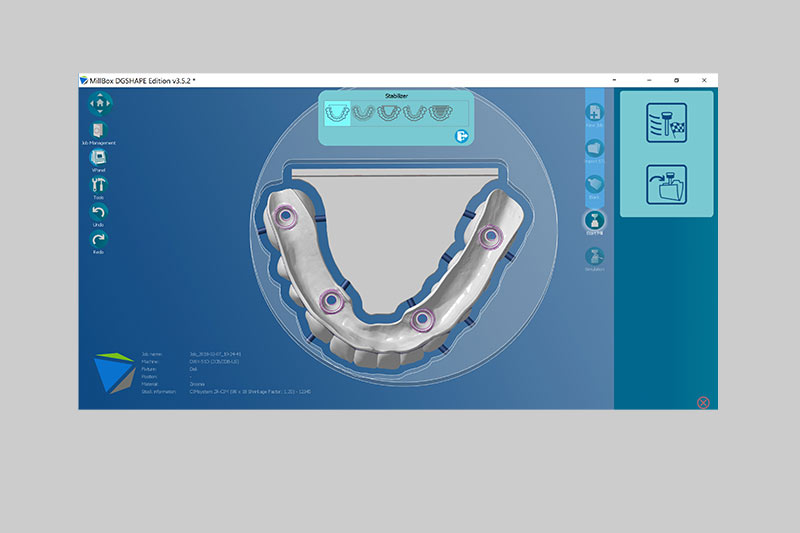Click the highlighted milling step icon
The height and width of the screenshot is (533, 800).
(x=594, y=220)
